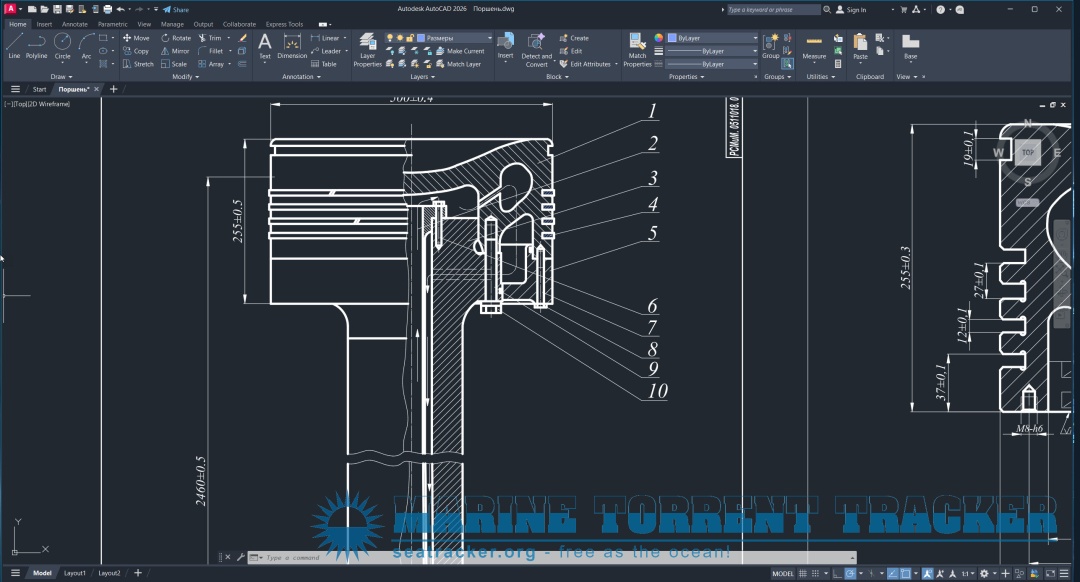This screenshot has width=1080, height=582.
Task: Expand the Modify panel
Action: tap(185, 76)
